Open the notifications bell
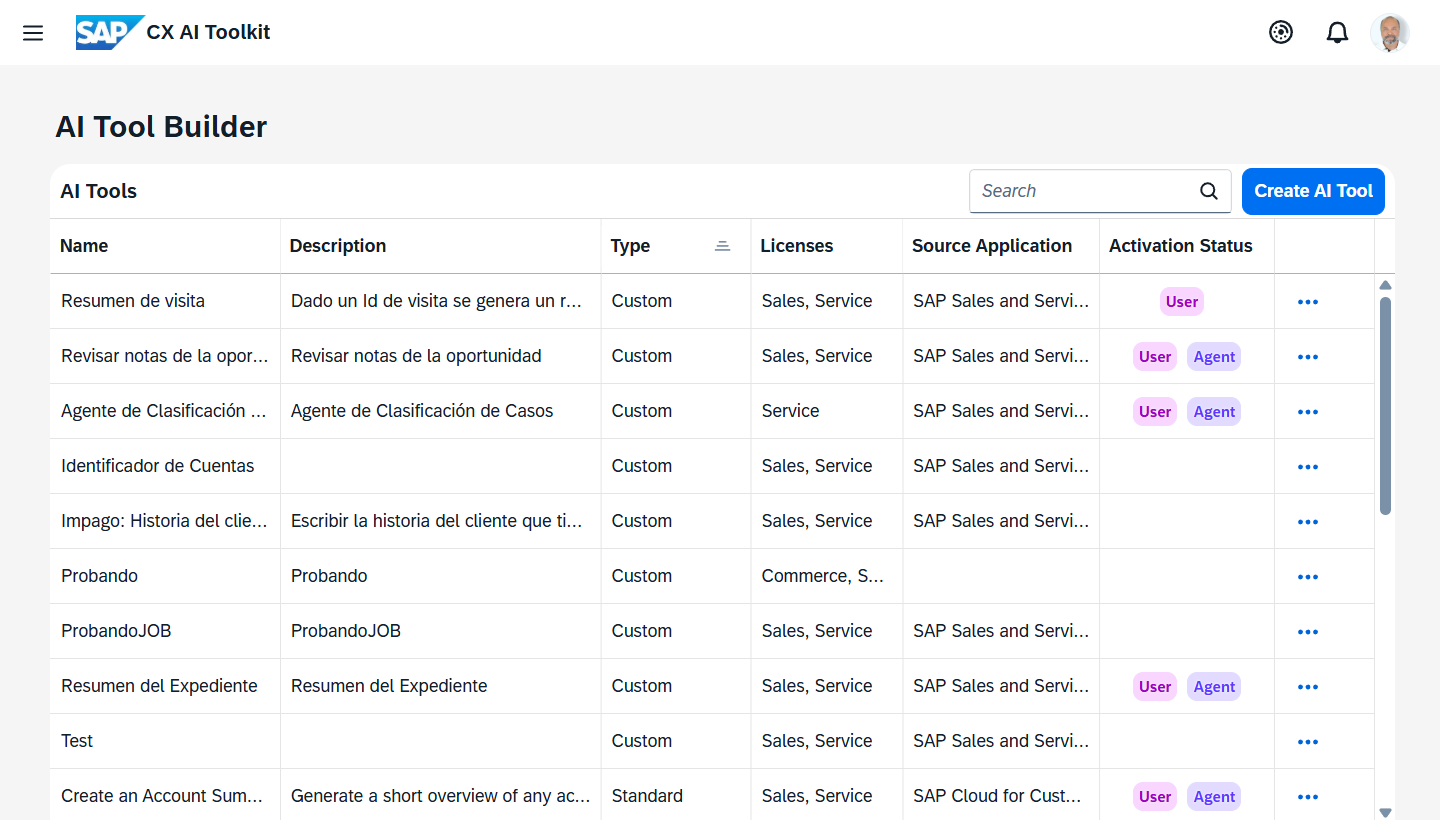Screen dimensions: 1440x820 click(1337, 33)
